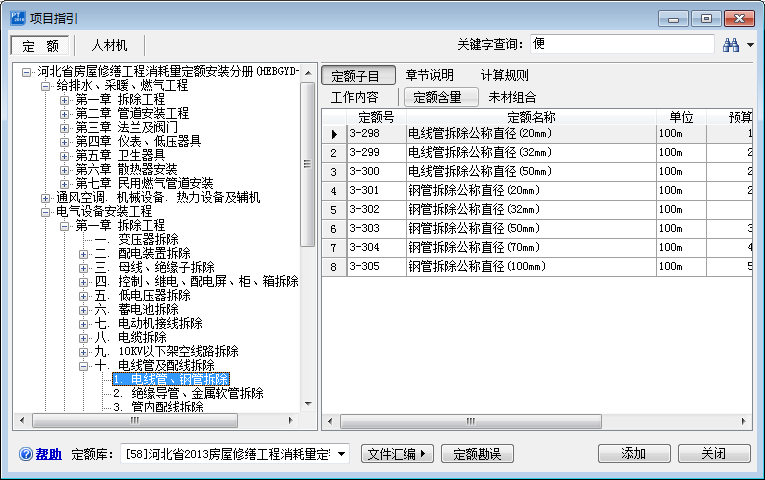Select the 定额含量 sub-tab

[441, 97]
